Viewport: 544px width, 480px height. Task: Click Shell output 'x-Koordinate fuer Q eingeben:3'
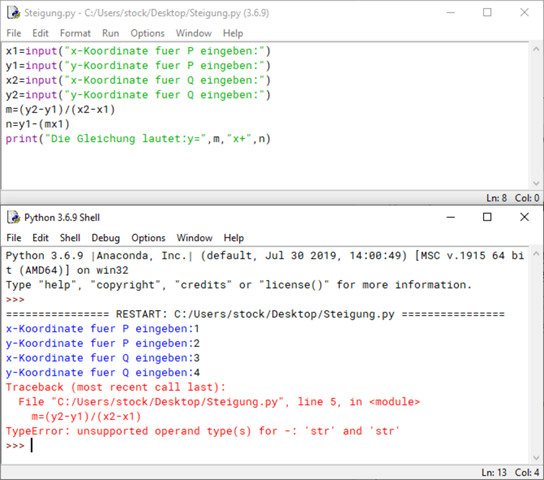point(103,358)
